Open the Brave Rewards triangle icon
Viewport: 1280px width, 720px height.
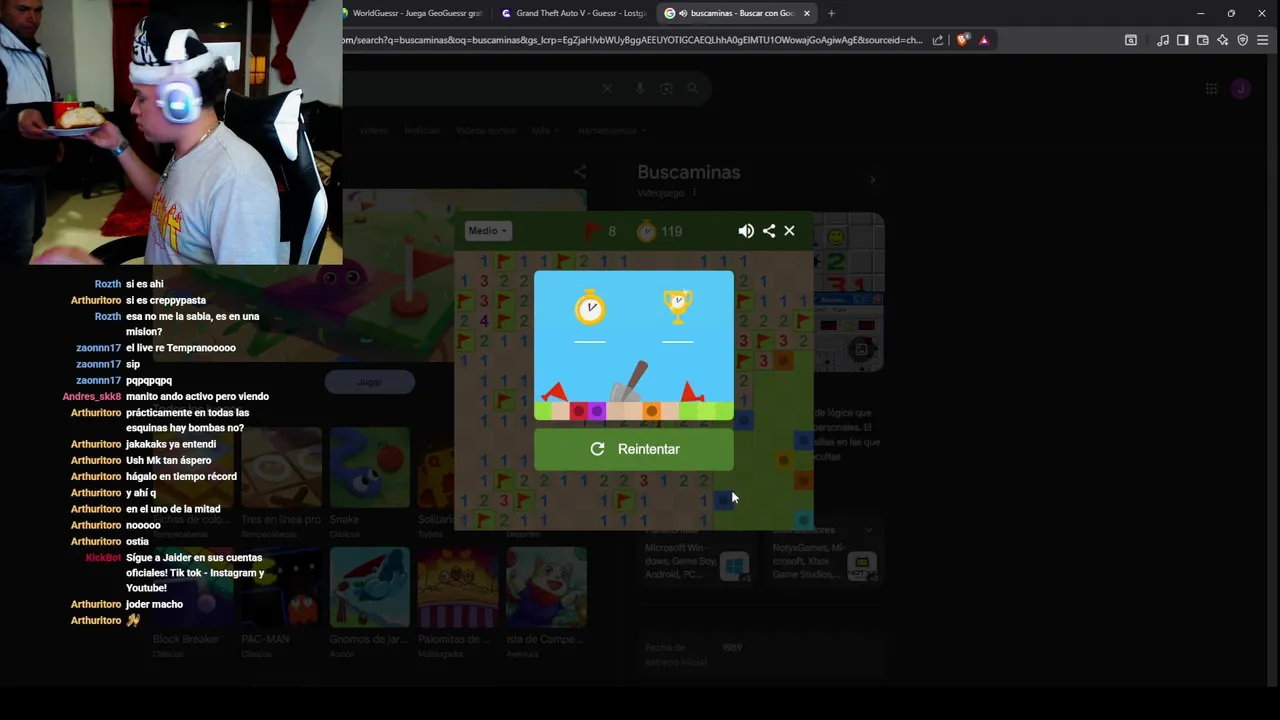tap(984, 40)
